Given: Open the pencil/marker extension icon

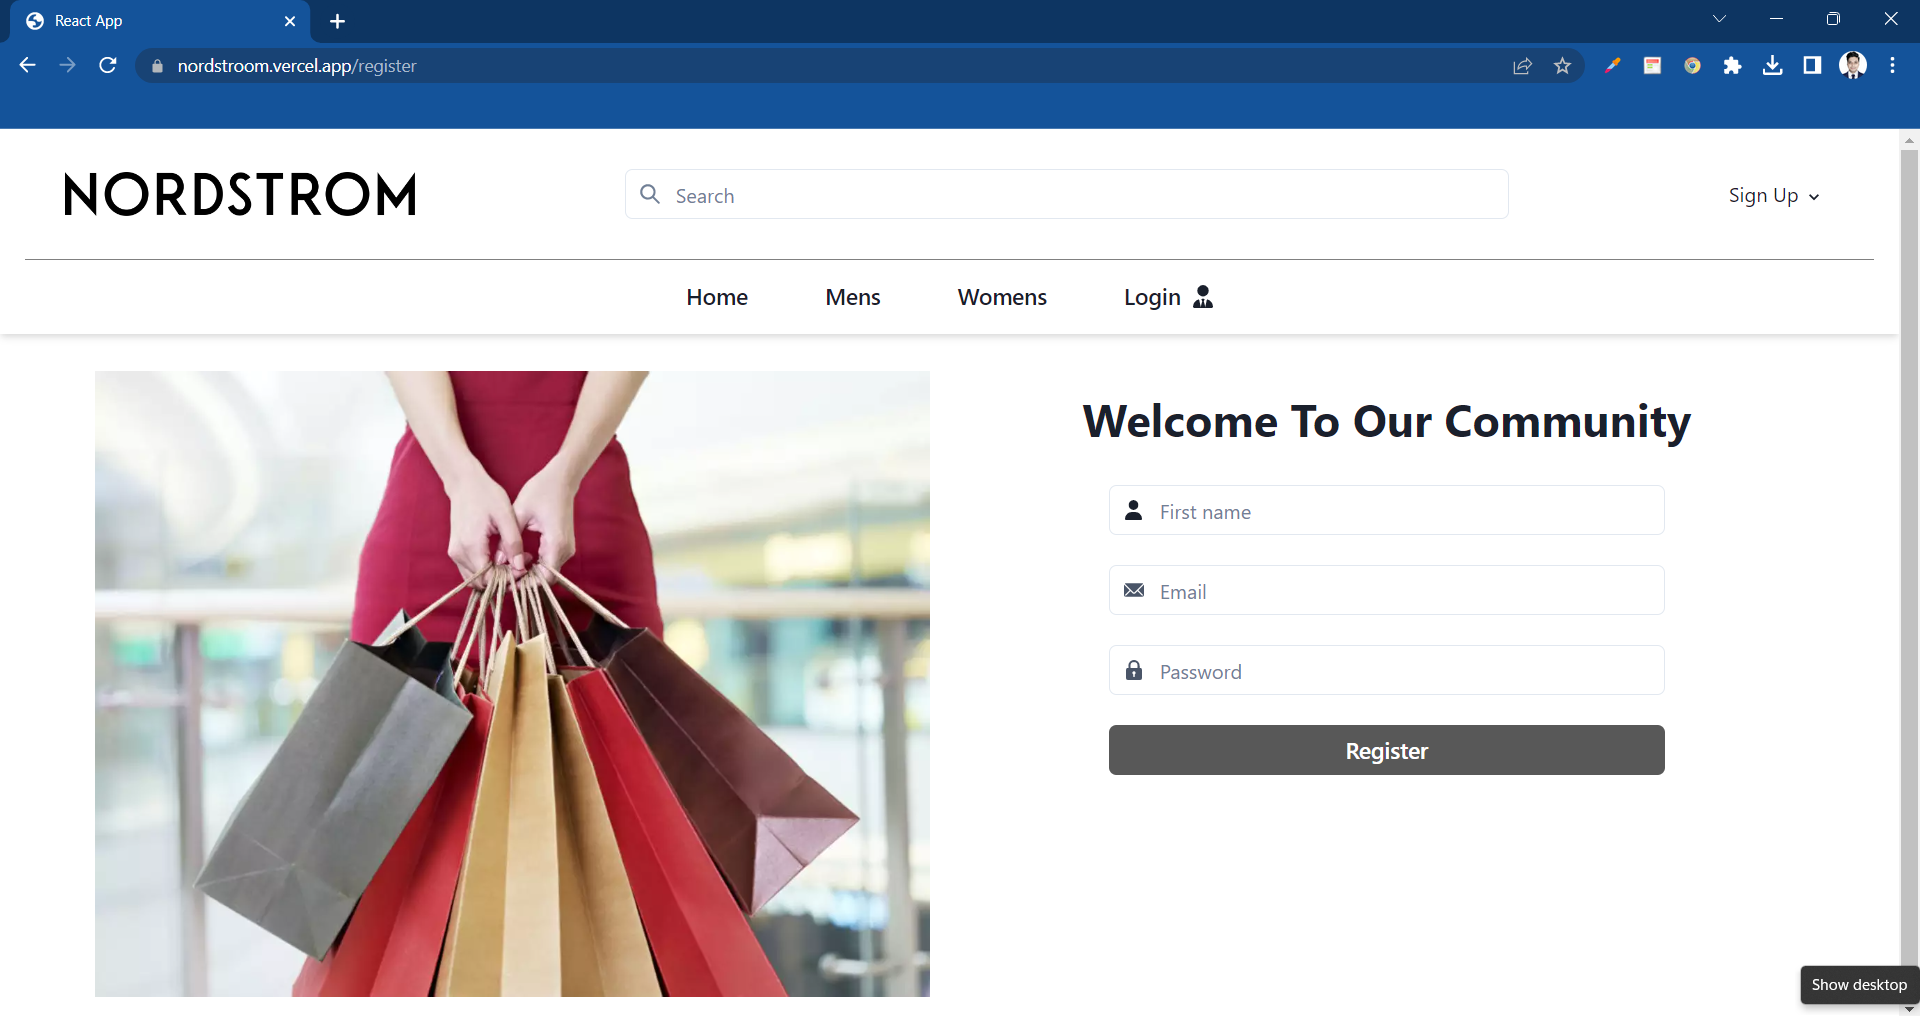Looking at the screenshot, I should point(1612,66).
